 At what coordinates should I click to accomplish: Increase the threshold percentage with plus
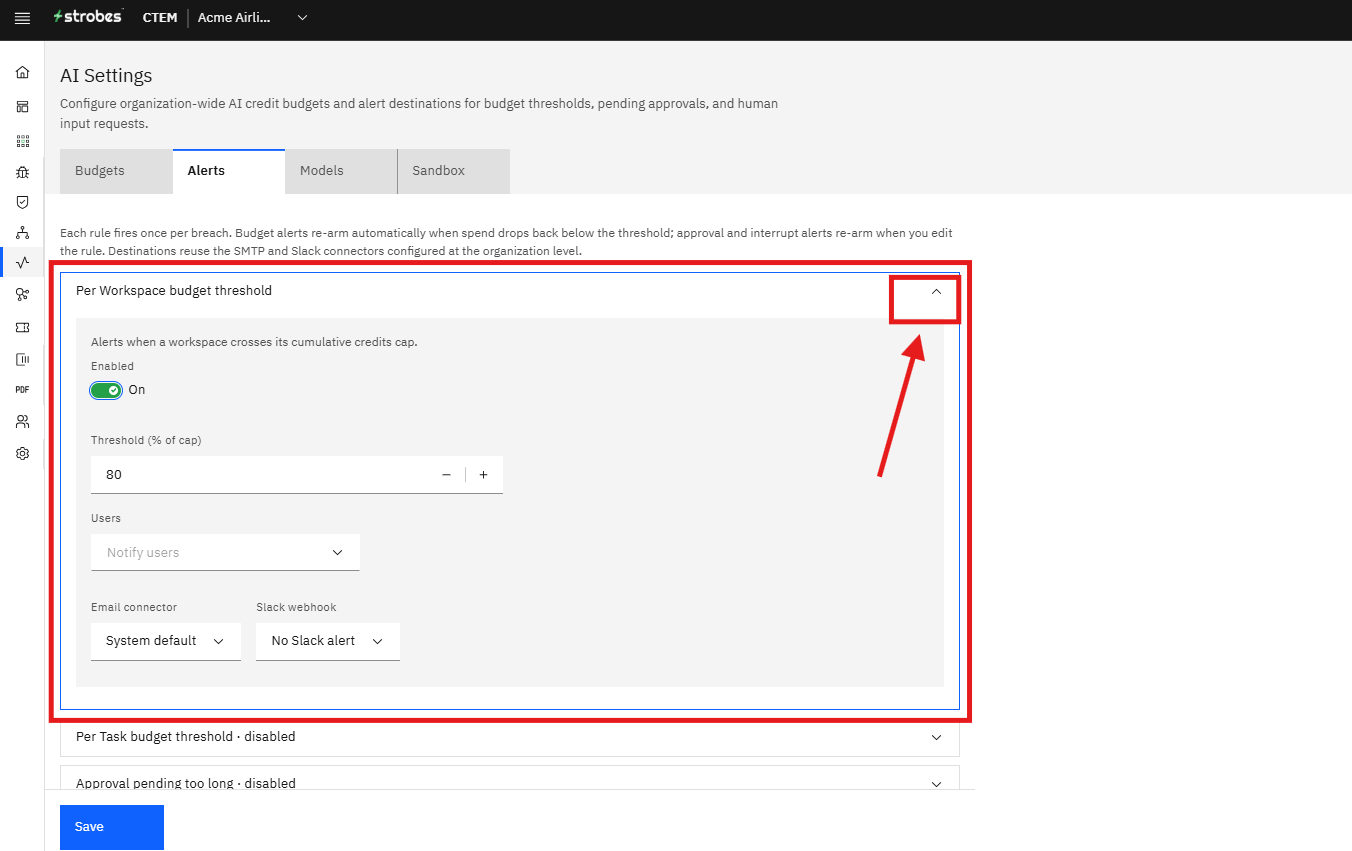[484, 475]
